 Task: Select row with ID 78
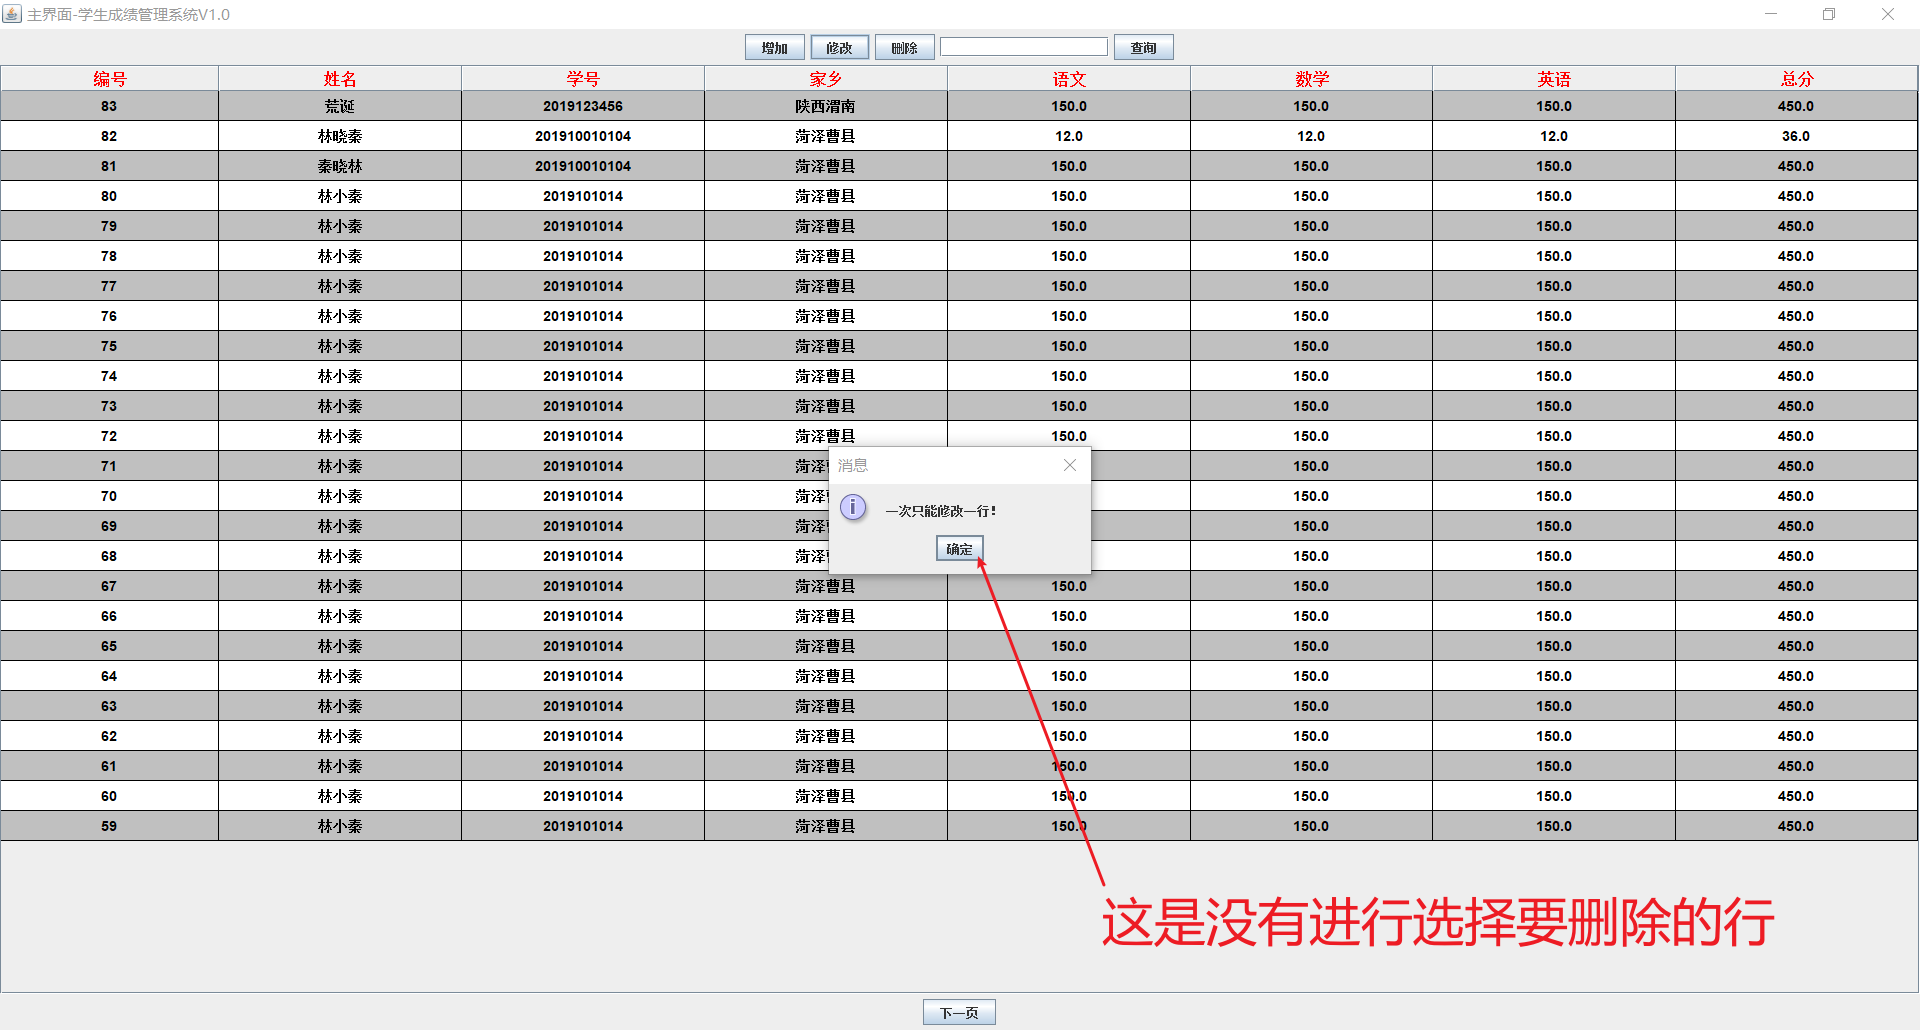959,256
